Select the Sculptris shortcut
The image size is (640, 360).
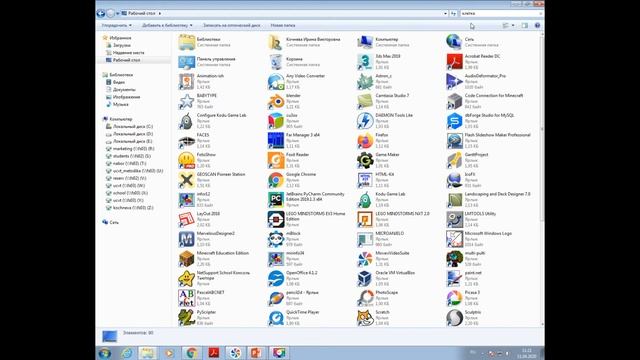[x=464, y=318]
